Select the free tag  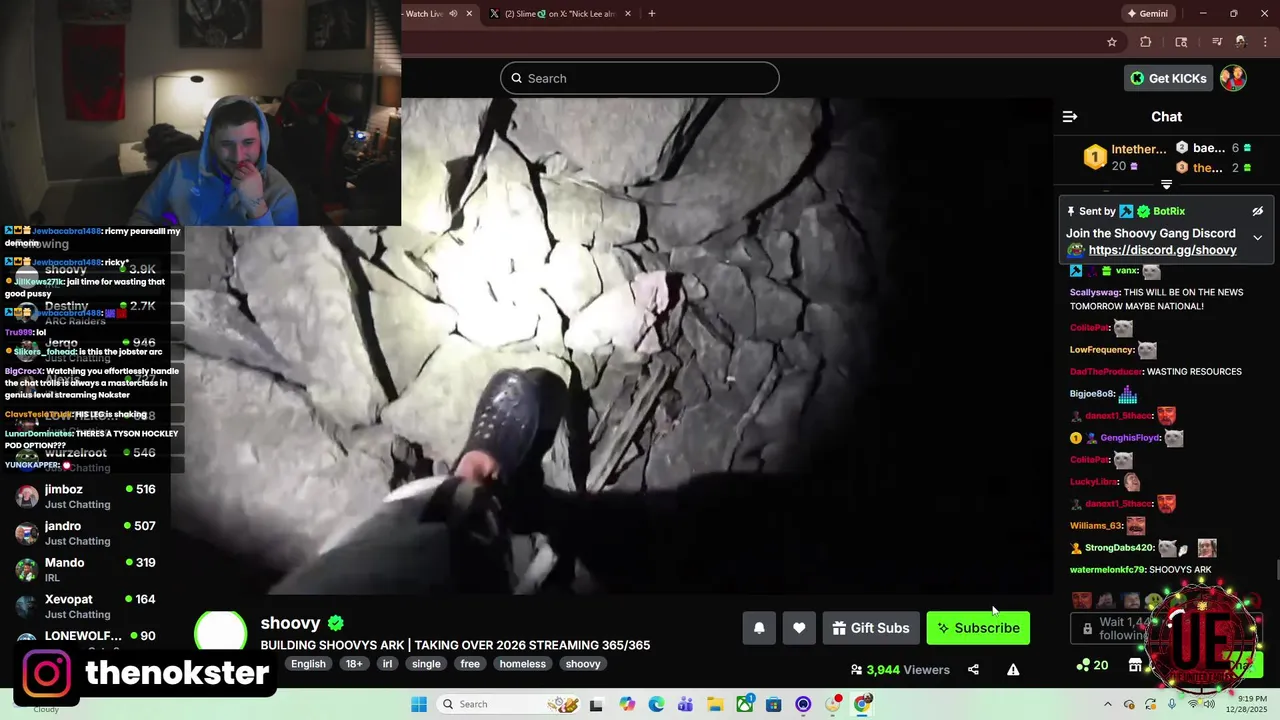pos(470,664)
